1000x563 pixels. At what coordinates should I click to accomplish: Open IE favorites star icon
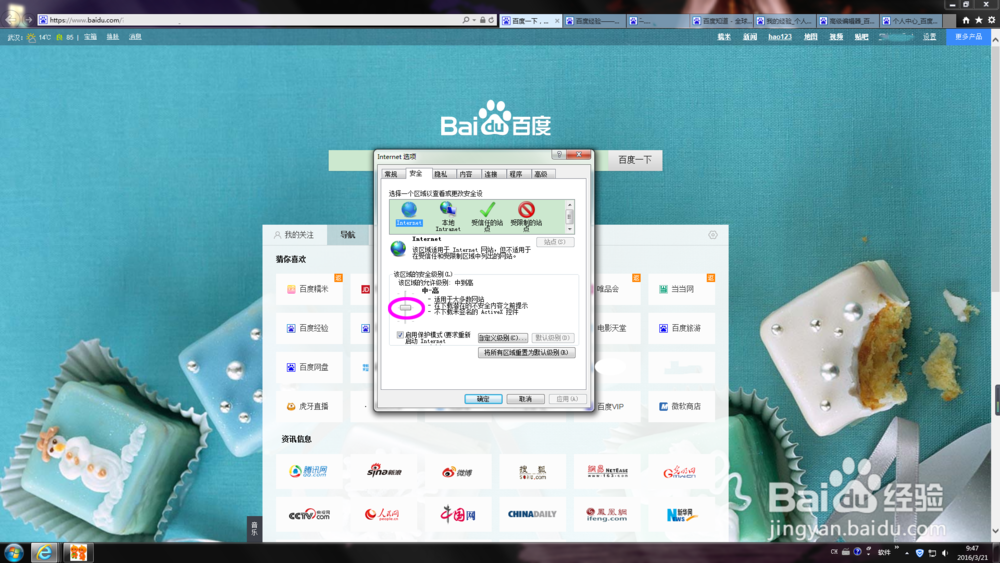click(x=978, y=20)
